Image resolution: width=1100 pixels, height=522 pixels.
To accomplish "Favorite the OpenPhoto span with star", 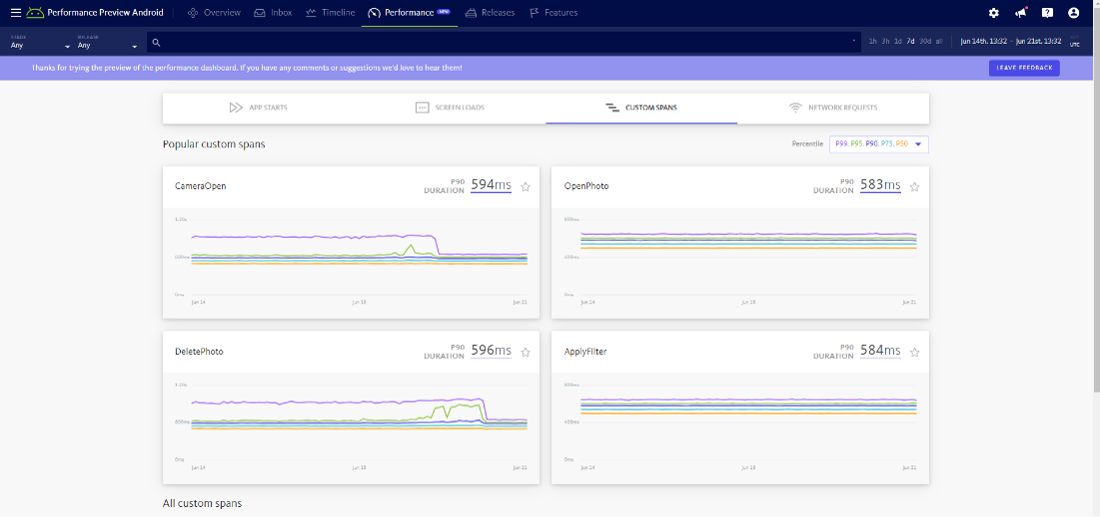I will (914, 186).
